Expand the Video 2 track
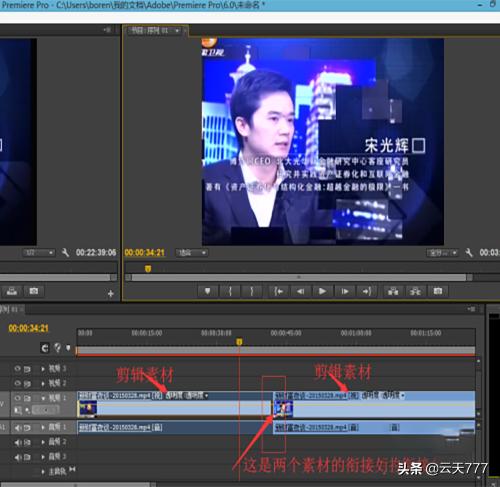Screen dimensions: 500x487 click(43, 384)
